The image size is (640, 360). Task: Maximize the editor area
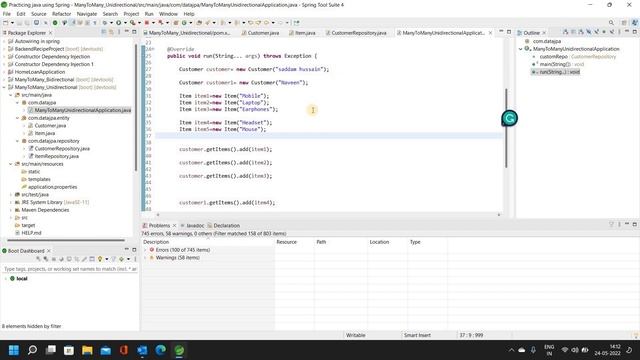[509, 32]
